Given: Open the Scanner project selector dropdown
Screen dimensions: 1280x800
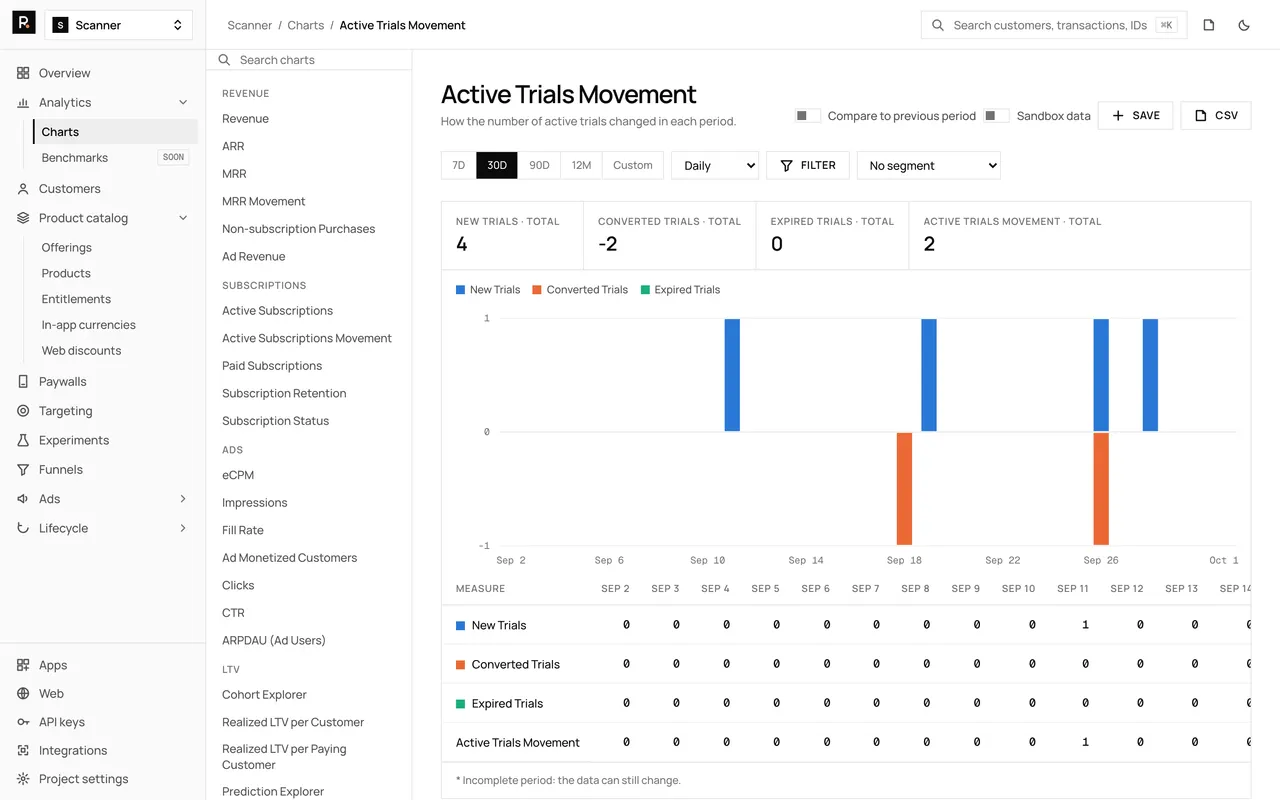Looking at the screenshot, I should tap(119, 25).
